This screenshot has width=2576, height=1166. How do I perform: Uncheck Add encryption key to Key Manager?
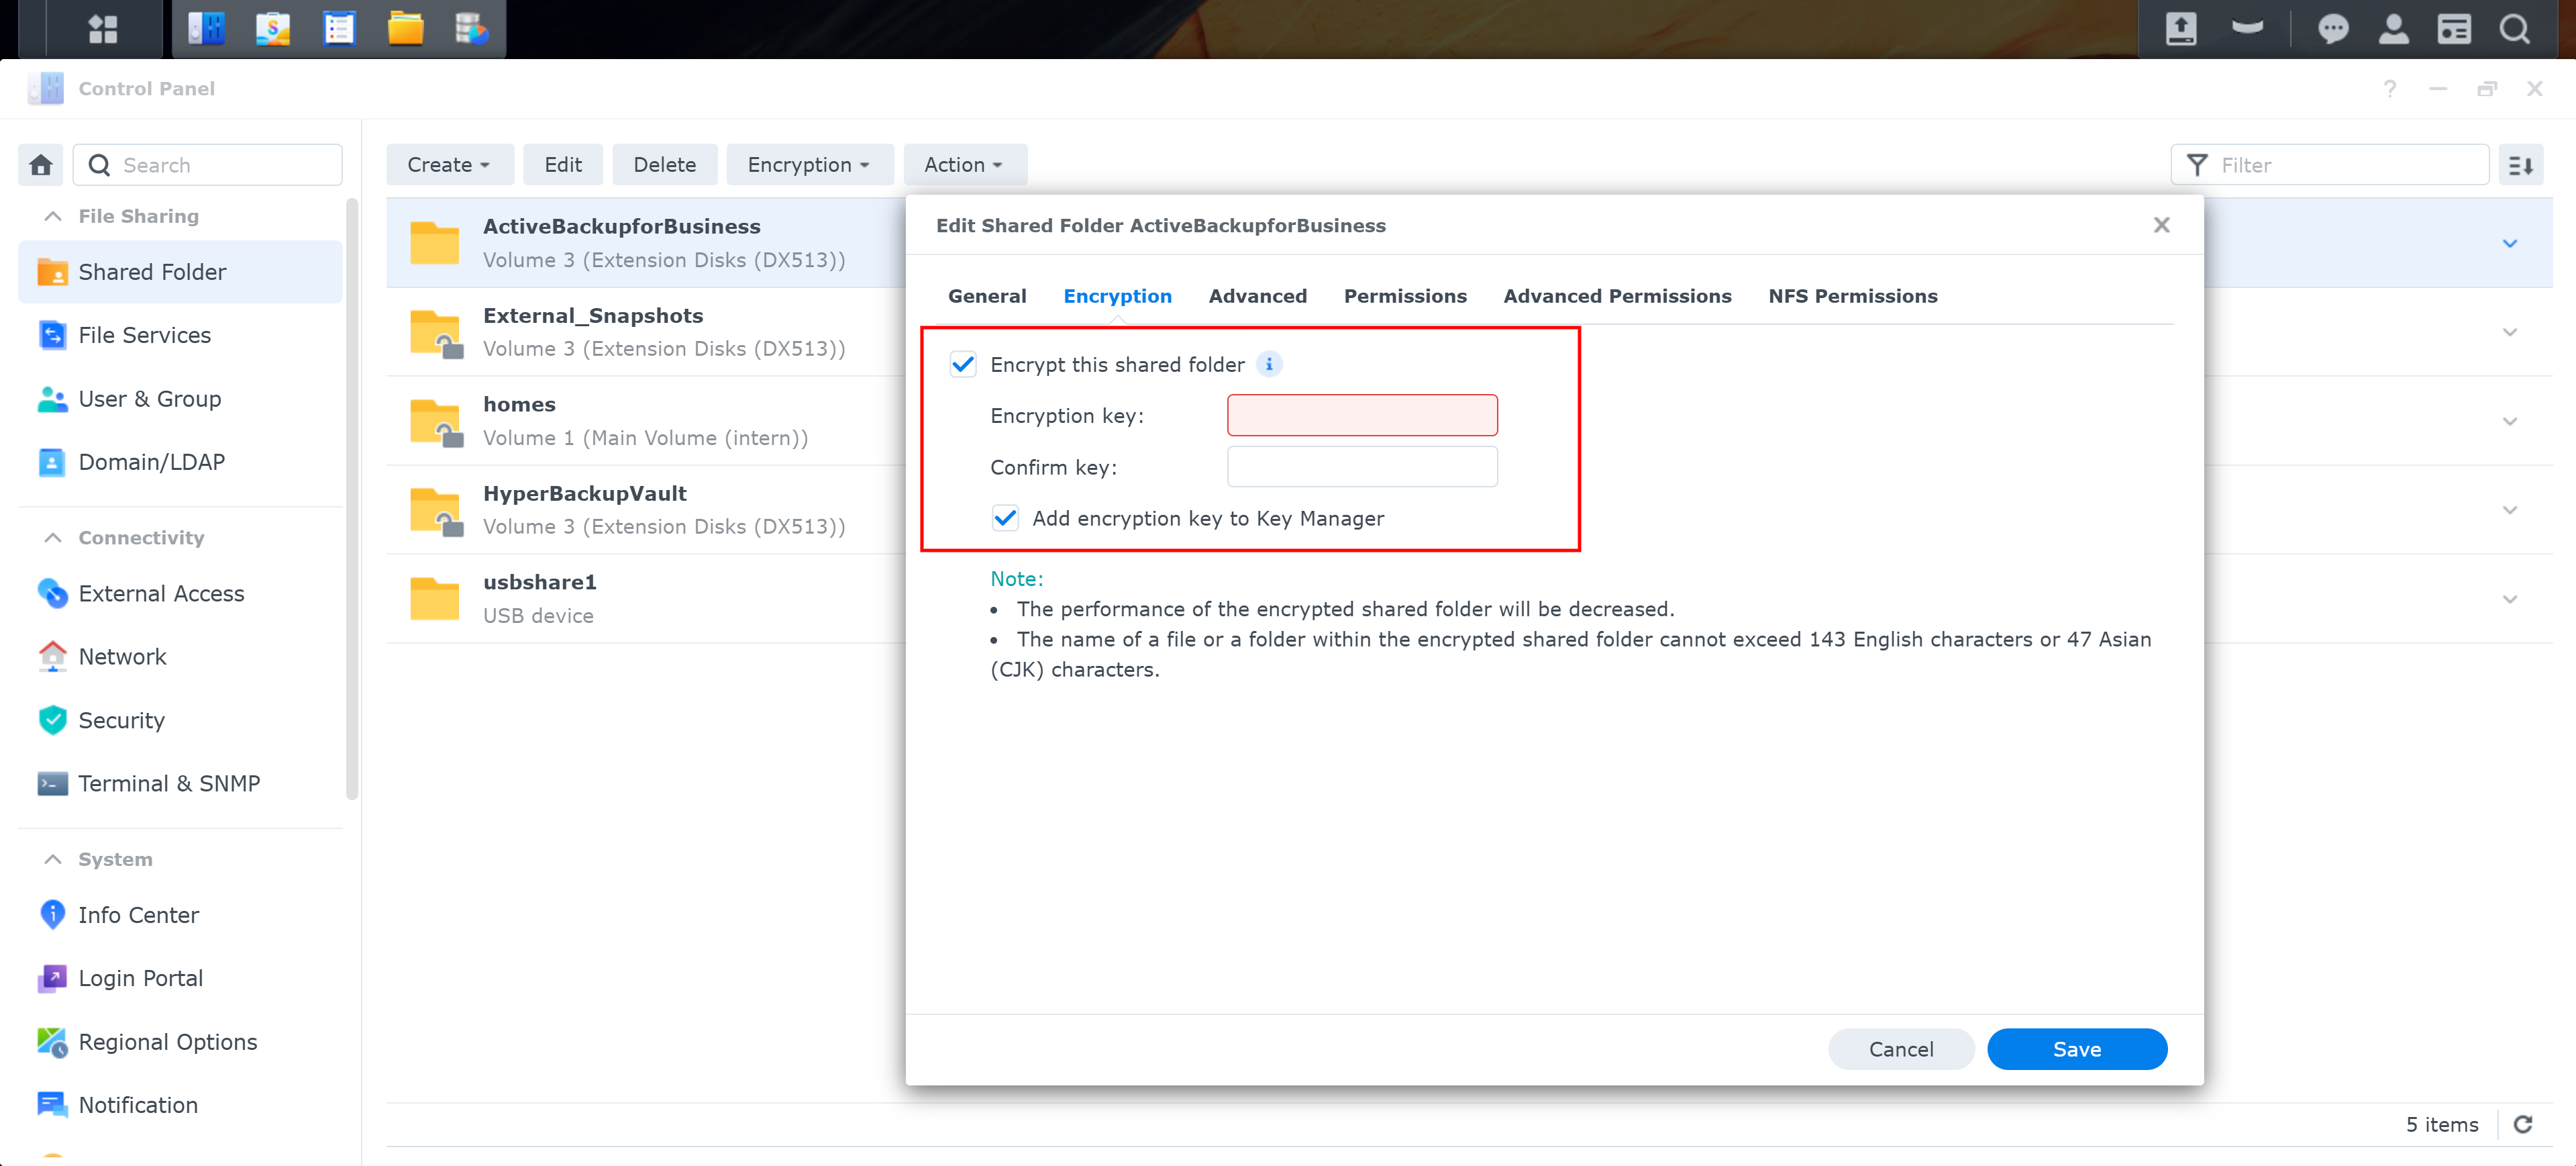coord(1005,518)
